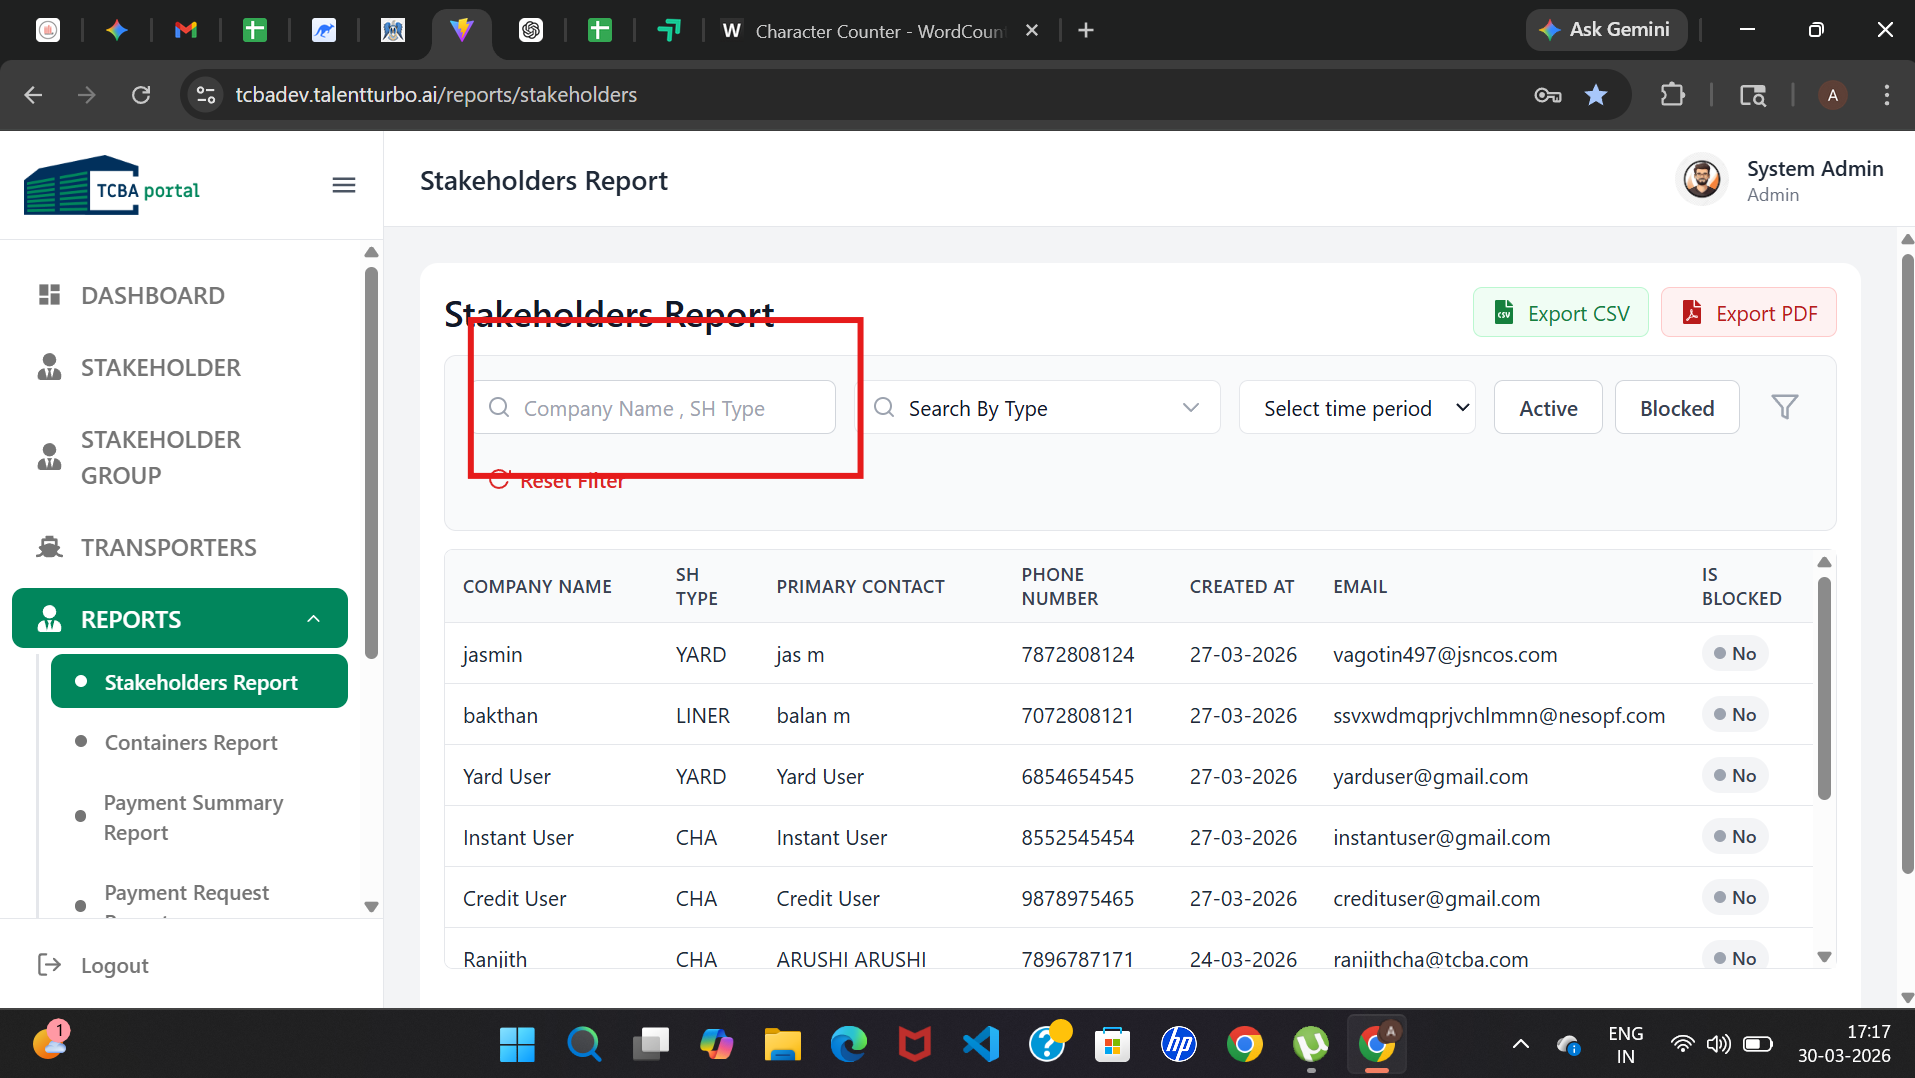Collapse the Reports menu chevron
The height and width of the screenshot is (1078, 1915).
click(x=313, y=619)
